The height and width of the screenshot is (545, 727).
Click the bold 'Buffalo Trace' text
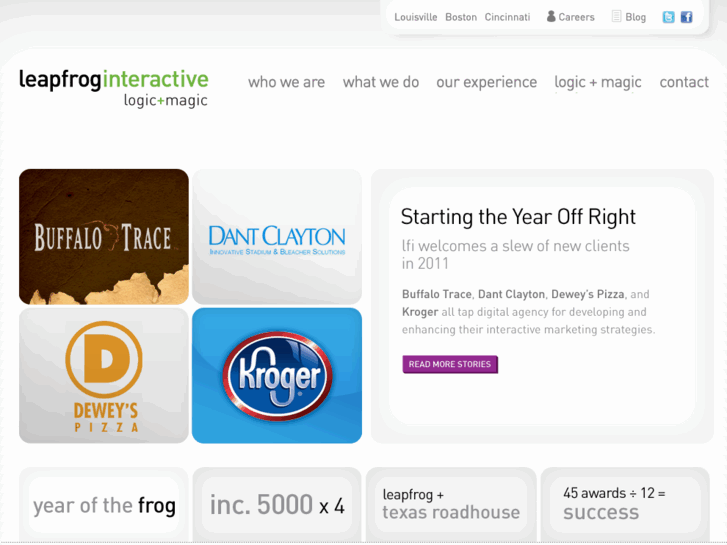[x=436, y=294]
